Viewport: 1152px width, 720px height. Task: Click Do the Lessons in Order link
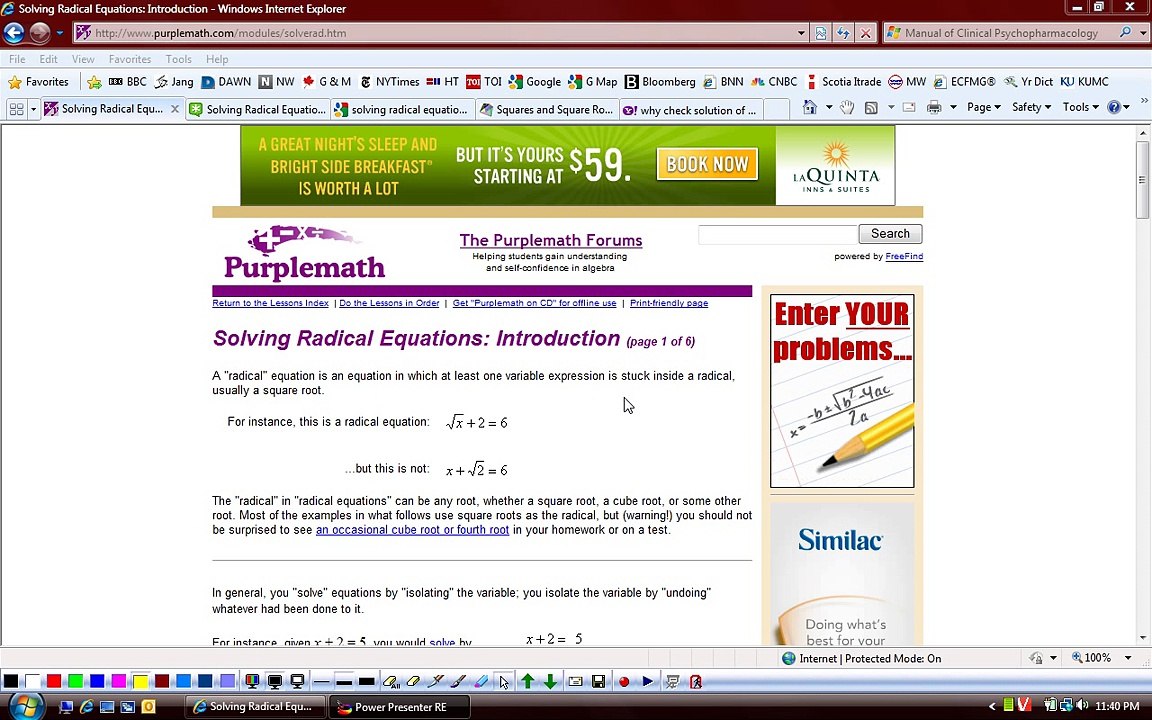pyautogui.click(x=389, y=303)
